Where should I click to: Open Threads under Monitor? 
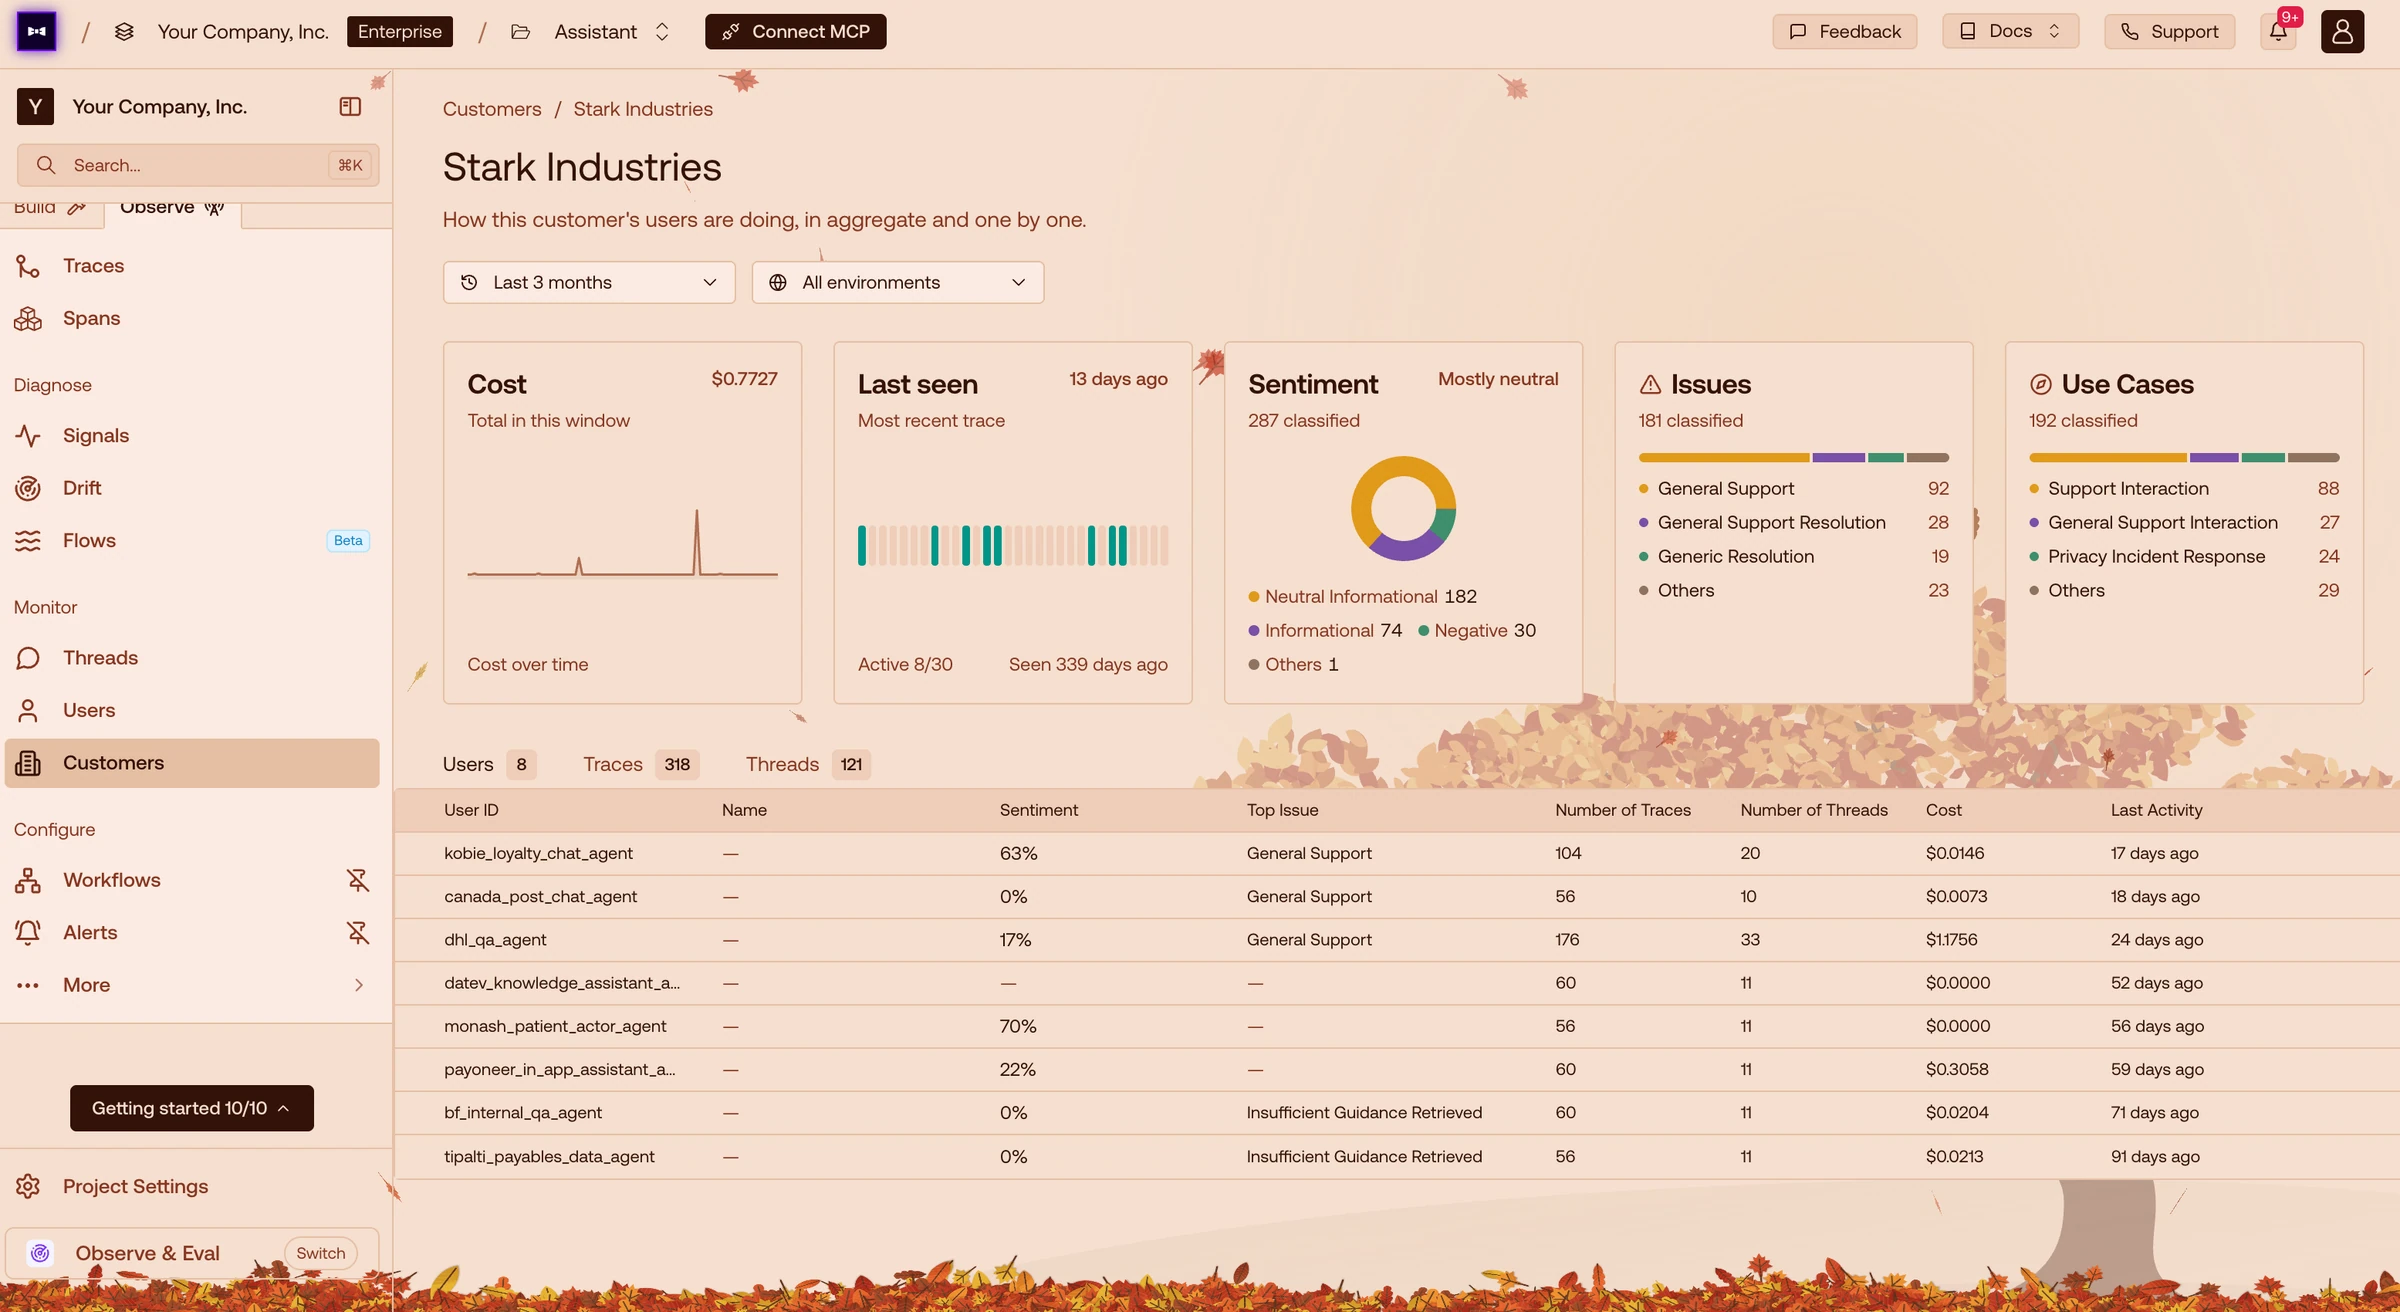tap(192, 657)
